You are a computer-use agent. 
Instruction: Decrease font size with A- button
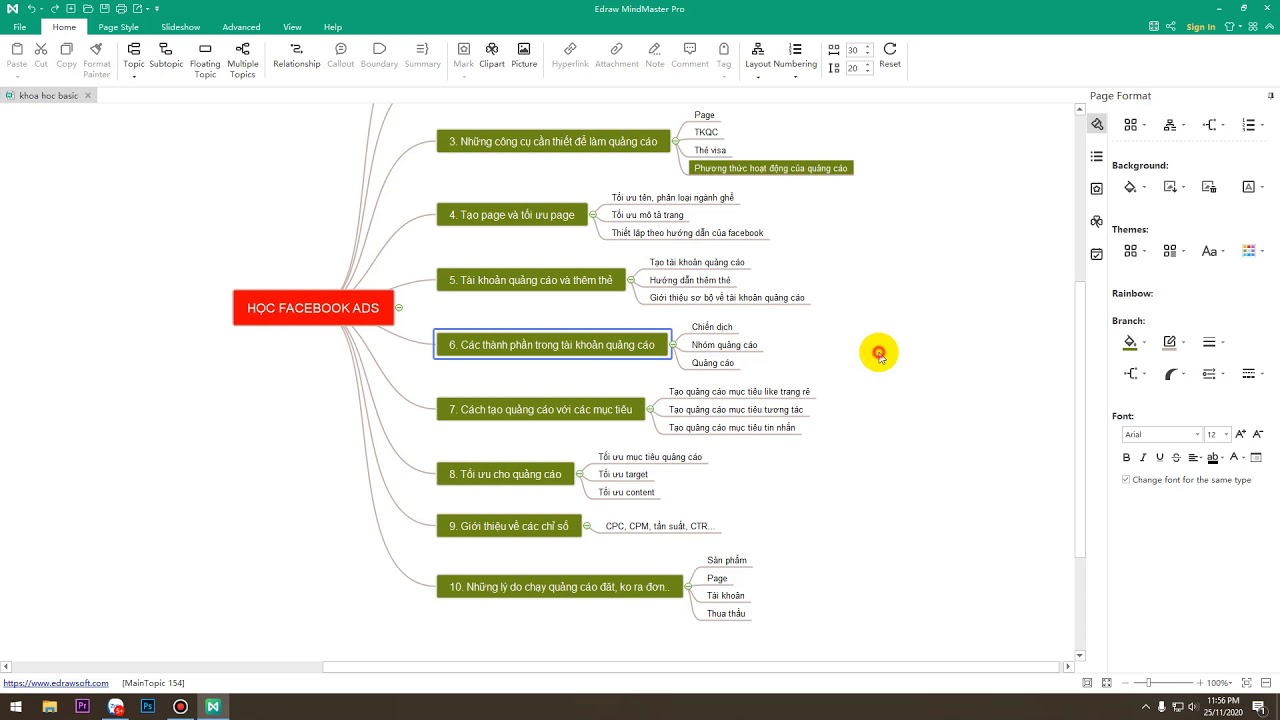1258,434
